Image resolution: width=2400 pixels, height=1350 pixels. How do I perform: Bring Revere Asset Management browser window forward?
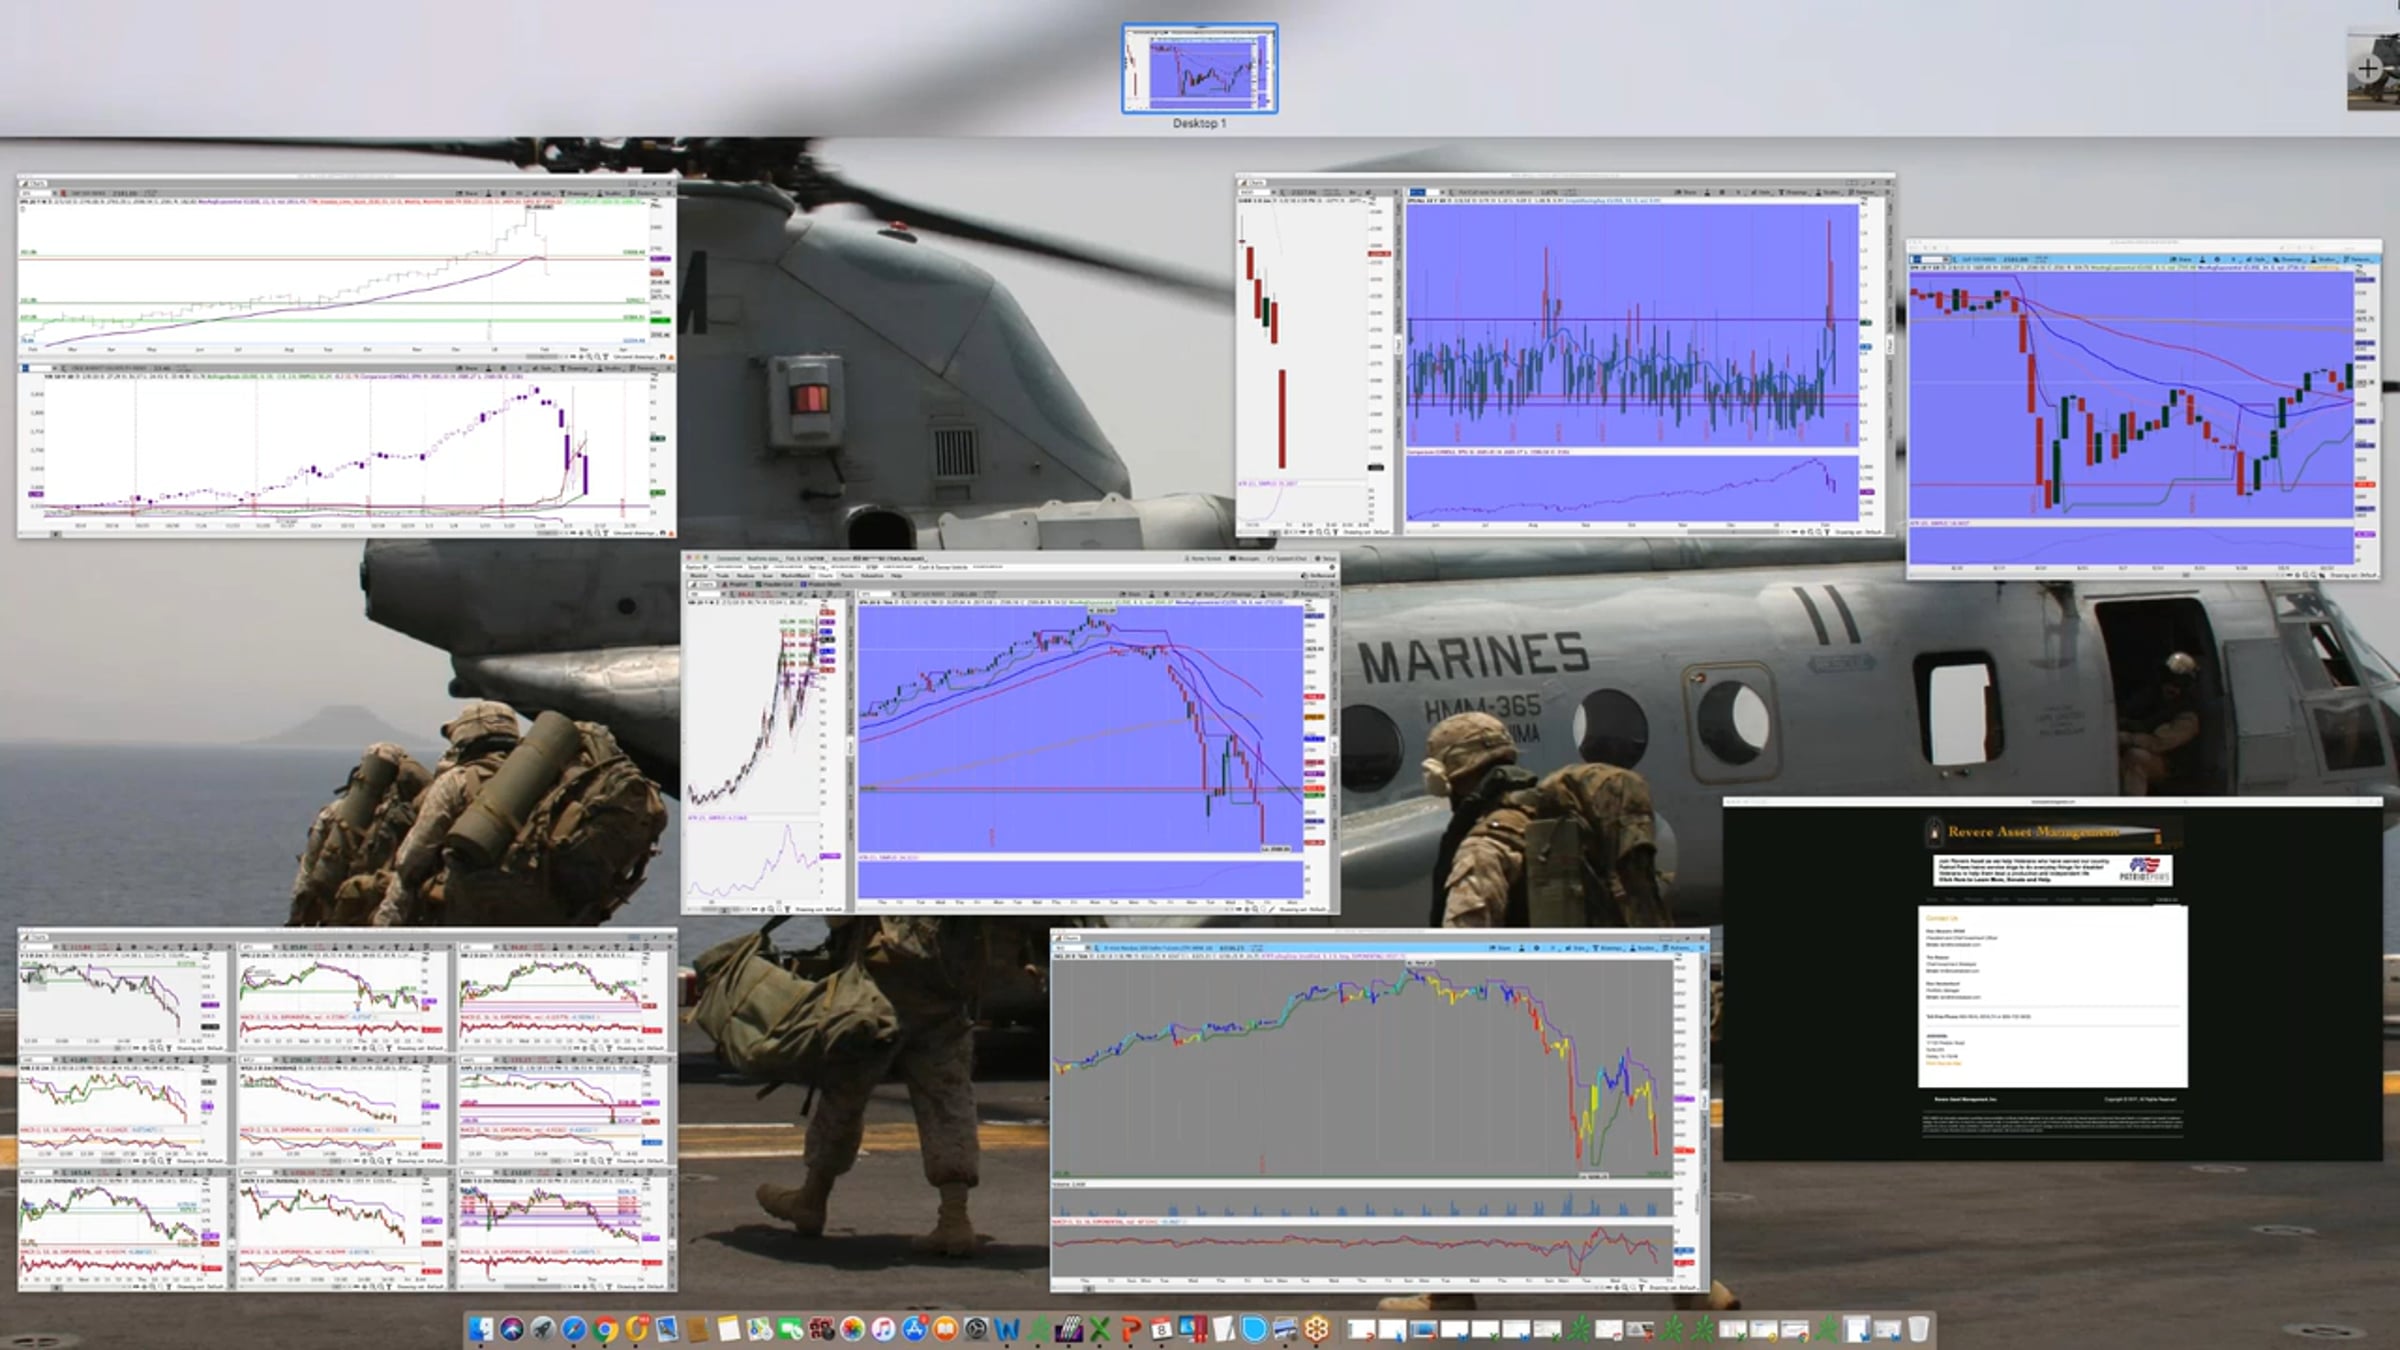[2052, 980]
